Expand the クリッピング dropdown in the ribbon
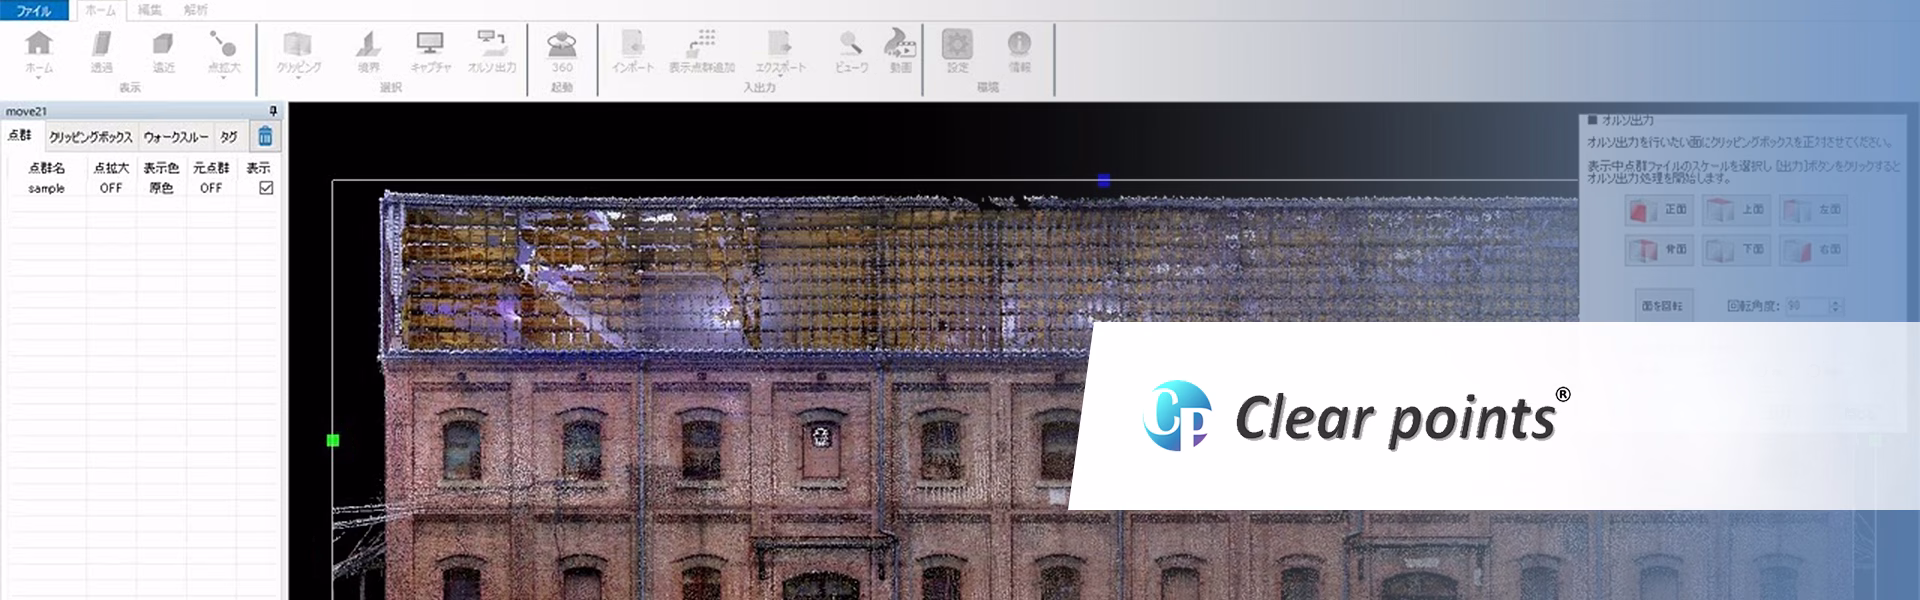This screenshot has width=1920, height=600. coord(298,78)
